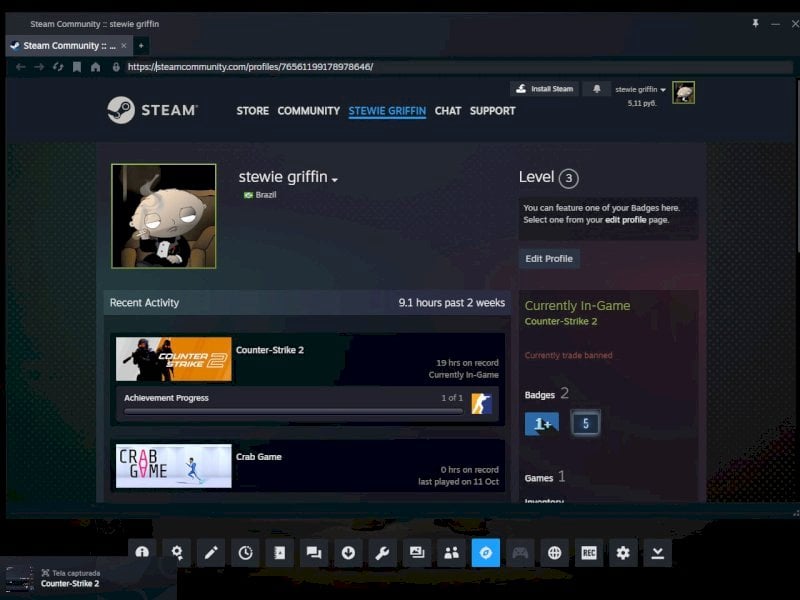The height and width of the screenshot is (600, 800).
Task: Open the edit profile link in badge box
Action: tap(626, 220)
